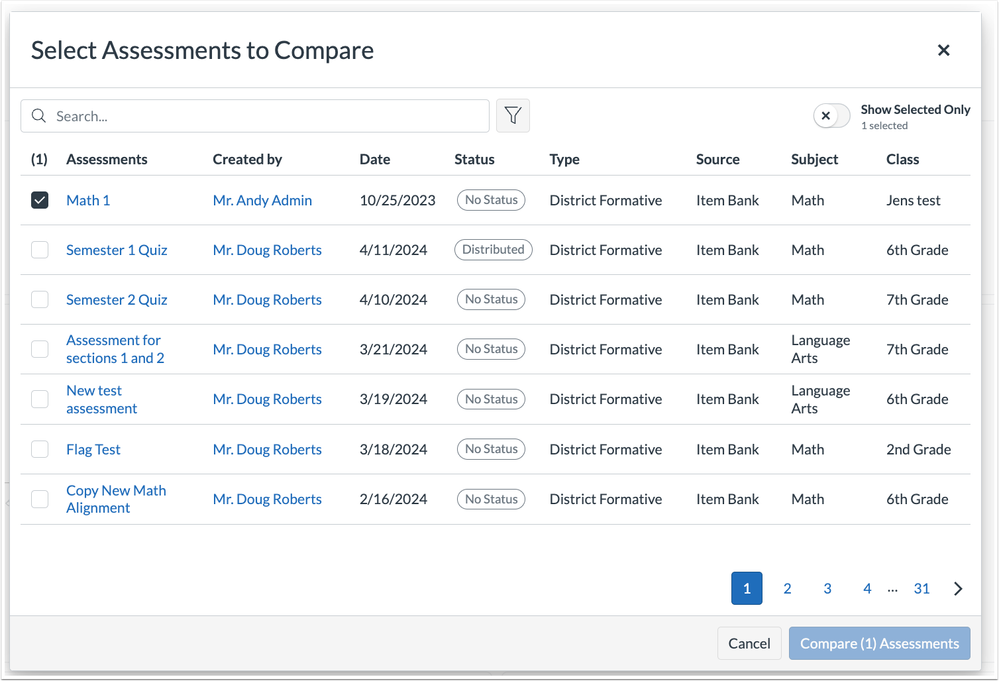The image size is (999, 681).
Task: Open the Semester 2 Quiz assessment
Action: (116, 299)
